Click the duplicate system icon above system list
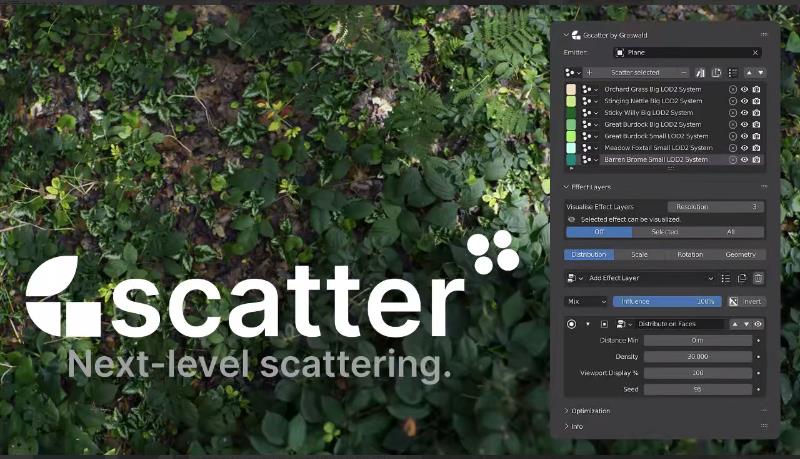 coord(716,73)
